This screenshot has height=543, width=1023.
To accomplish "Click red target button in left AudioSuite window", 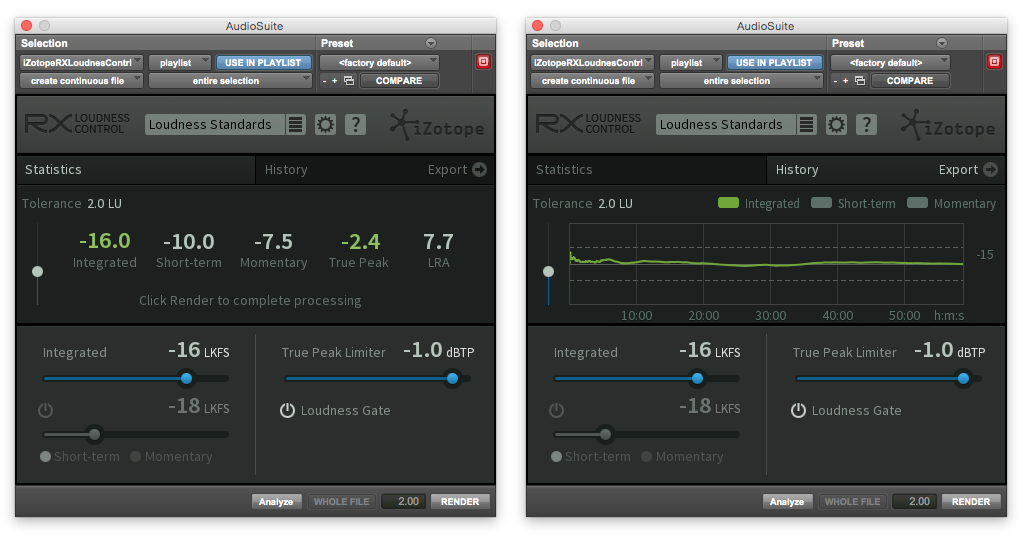I will point(483,62).
